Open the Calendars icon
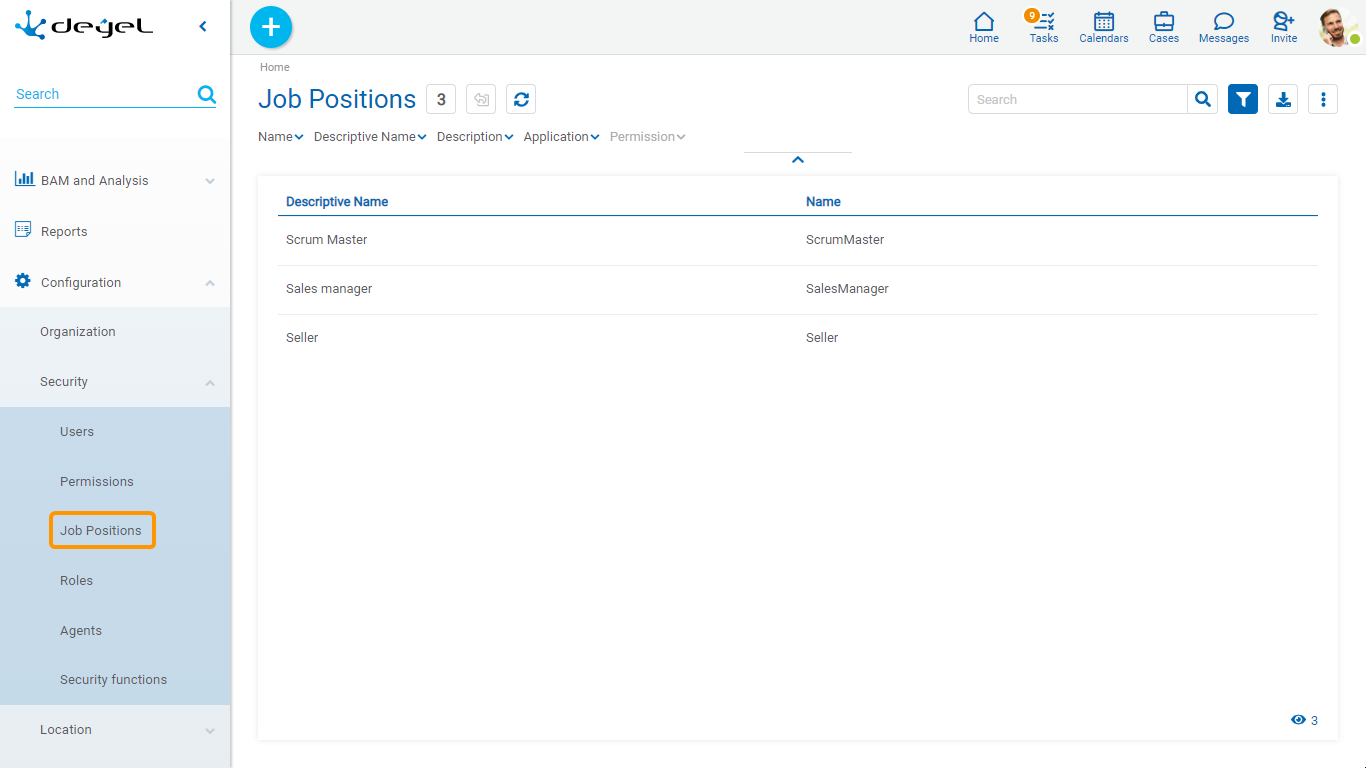 tap(1104, 27)
